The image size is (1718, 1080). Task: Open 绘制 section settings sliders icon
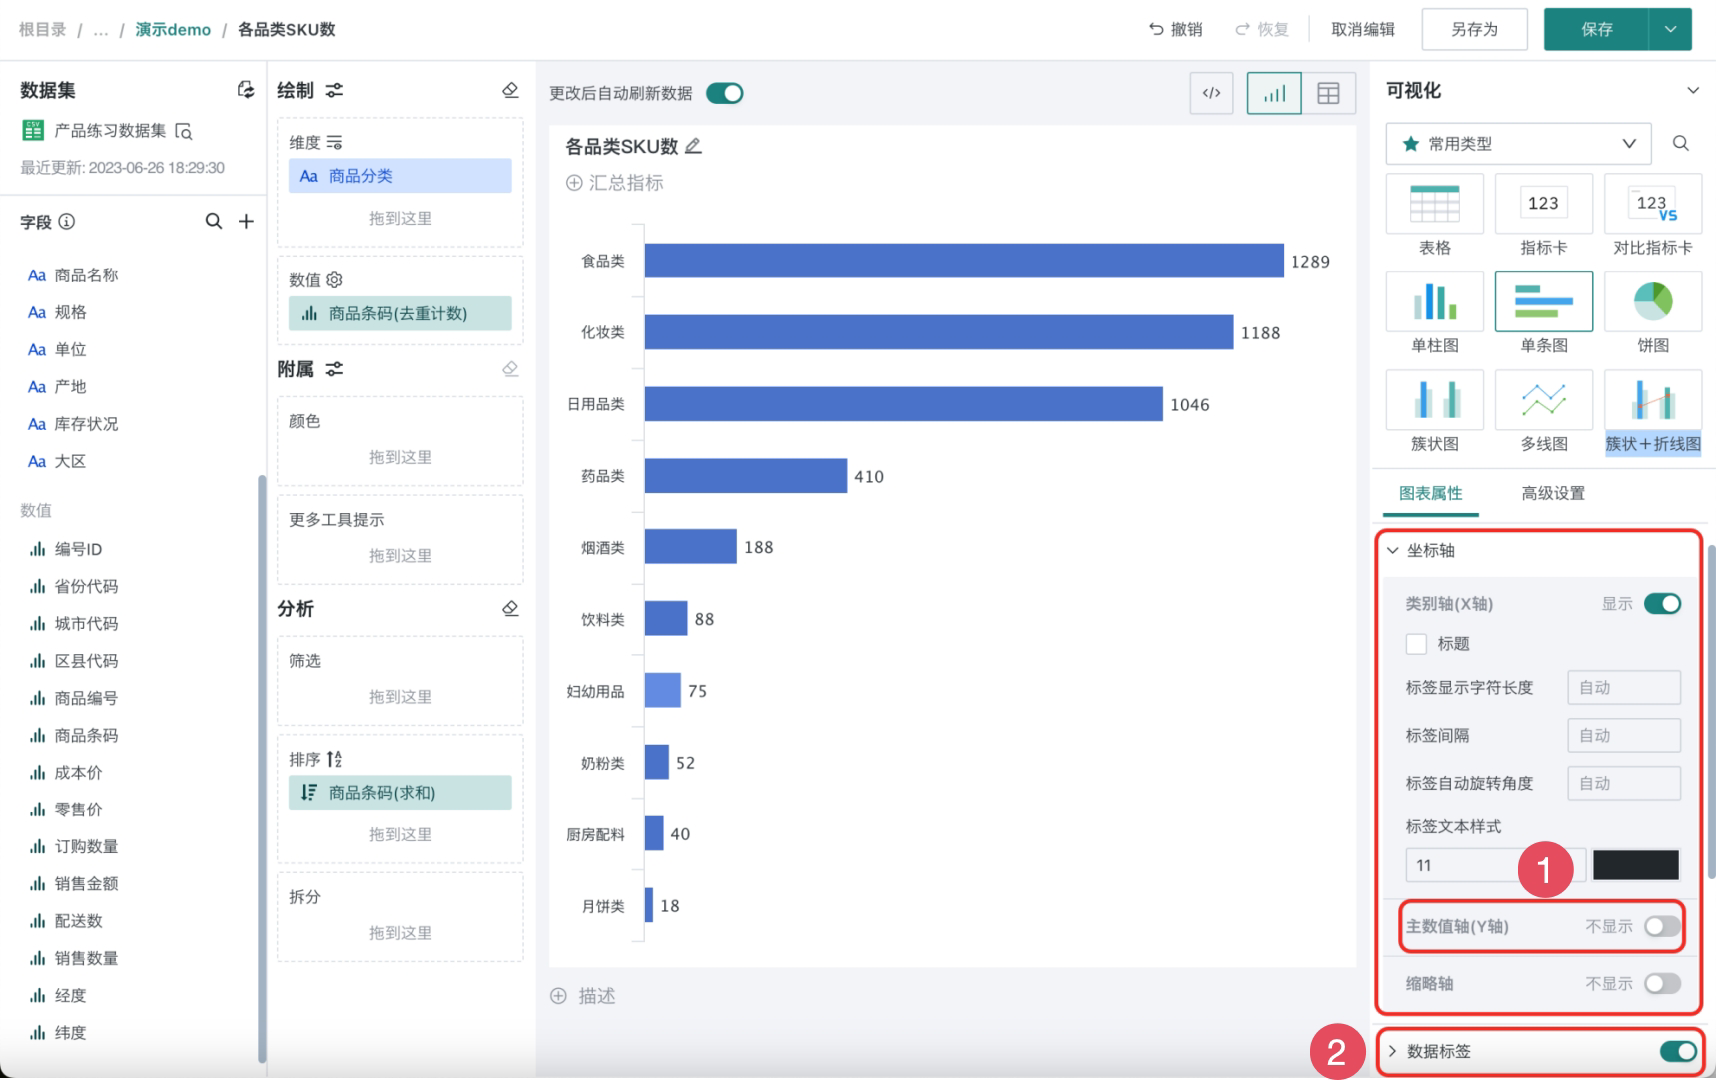pyautogui.click(x=334, y=90)
